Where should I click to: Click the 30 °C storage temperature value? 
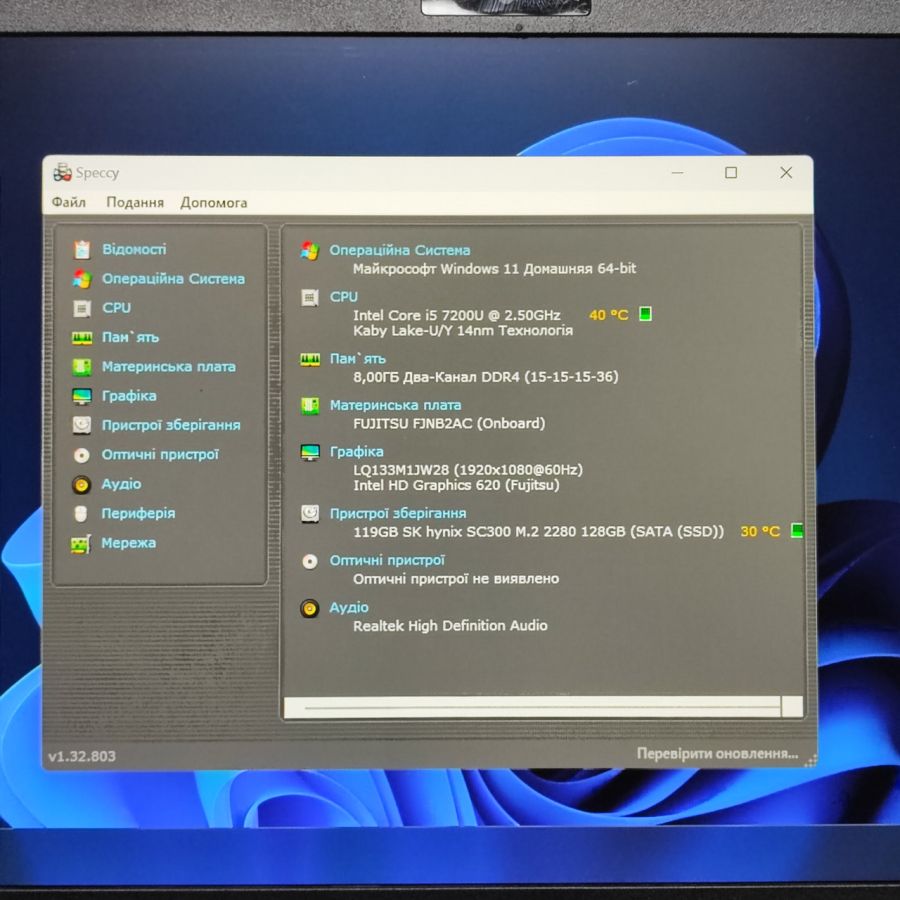760,532
